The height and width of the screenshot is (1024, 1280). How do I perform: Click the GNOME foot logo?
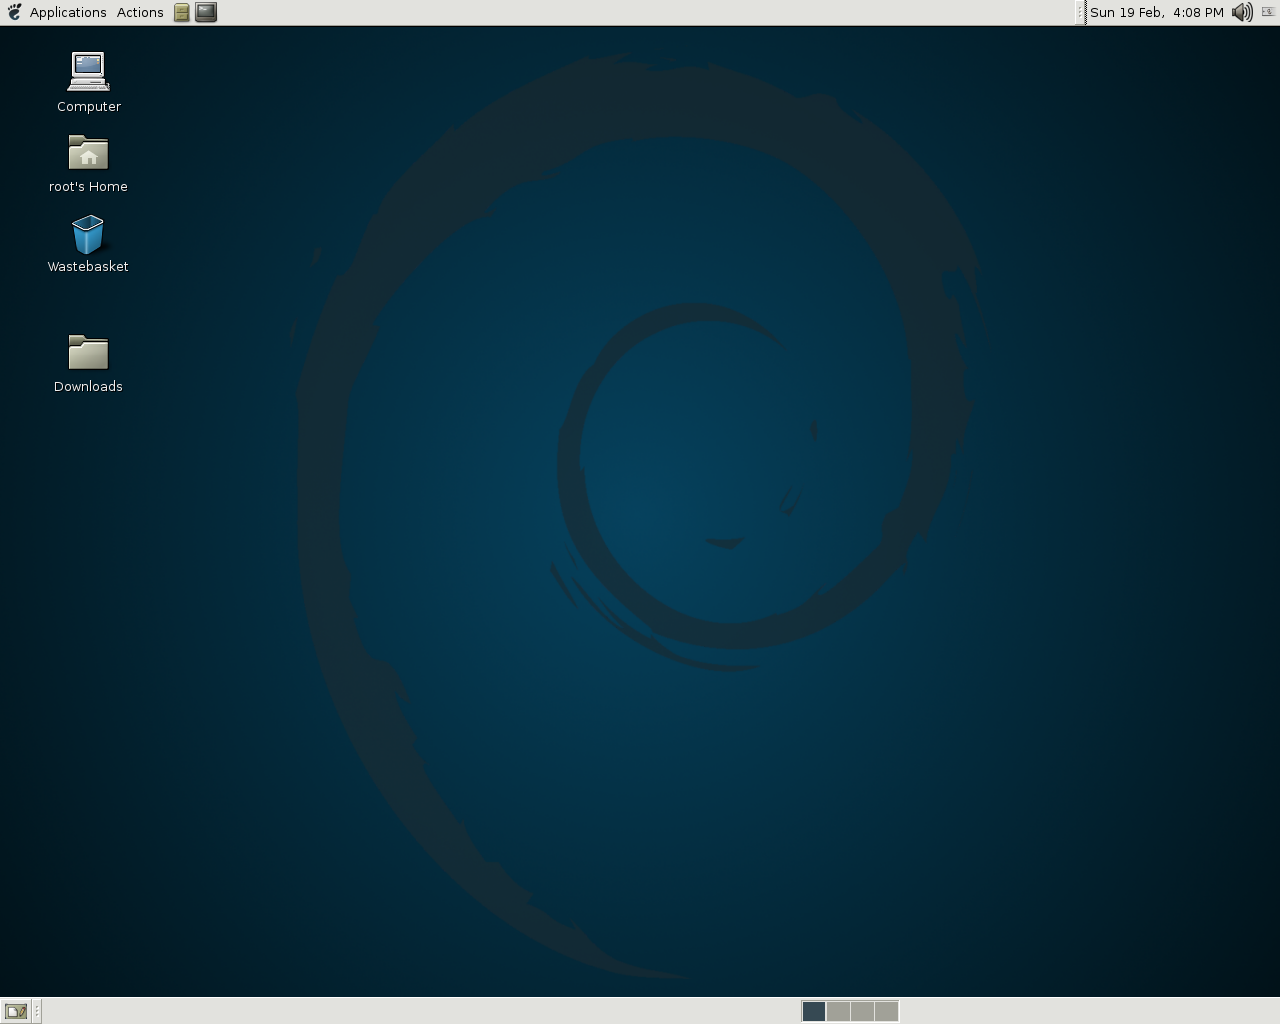click(14, 12)
